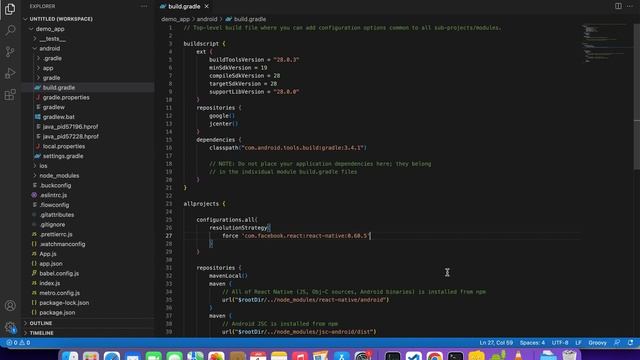Change language mode Groovy
The image size is (640, 360).
[598, 342]
